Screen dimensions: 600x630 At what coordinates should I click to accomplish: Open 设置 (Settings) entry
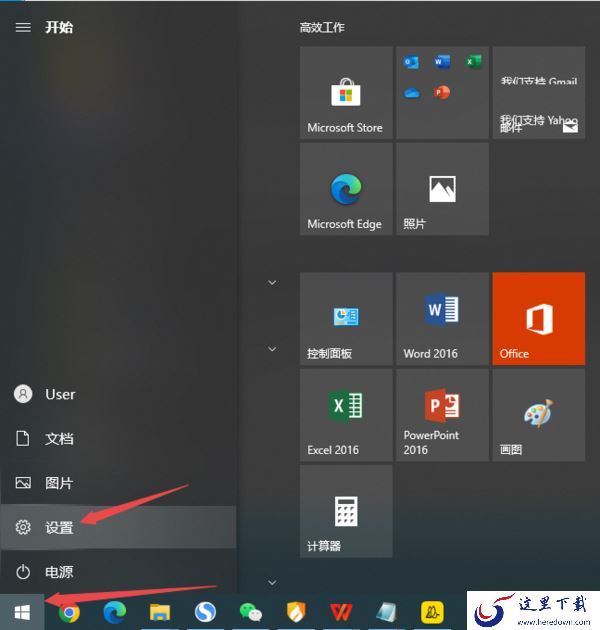[118, 527]
